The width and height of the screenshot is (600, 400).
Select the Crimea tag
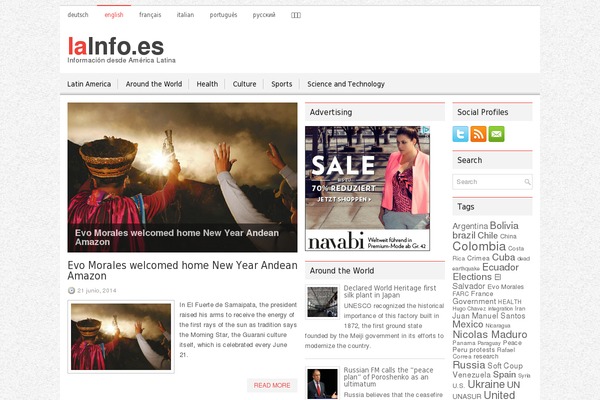coord(478,258)
